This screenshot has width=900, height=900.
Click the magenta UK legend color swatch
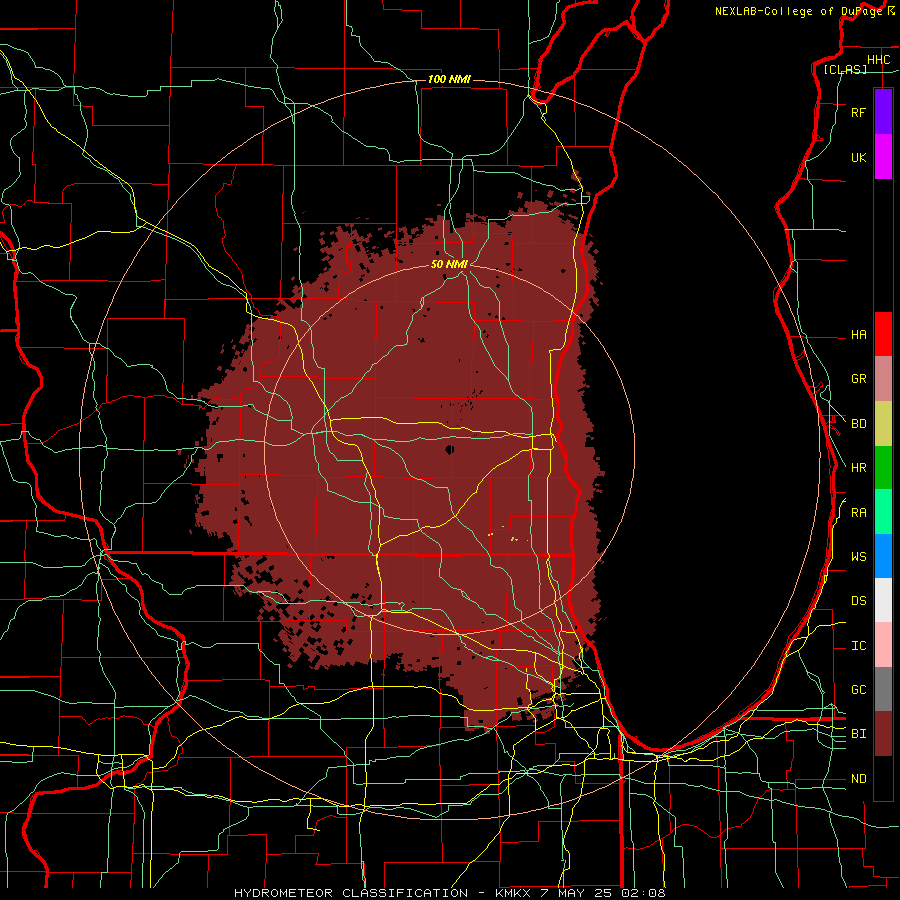(883, 157)
